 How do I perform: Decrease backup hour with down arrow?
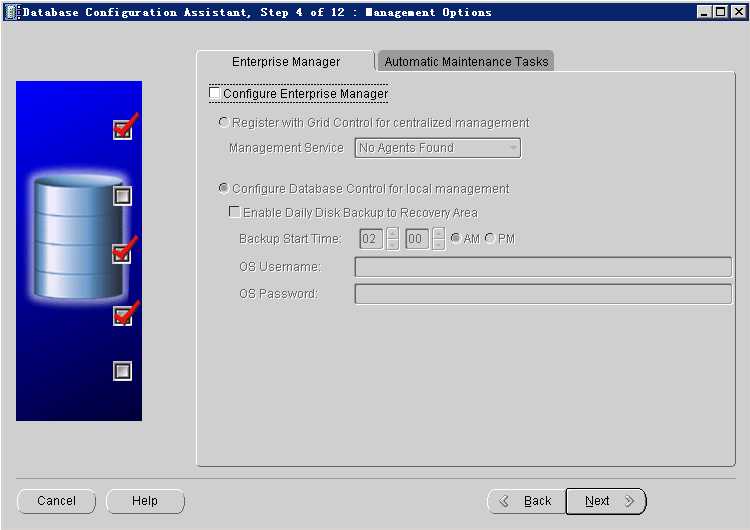(392, 244)
